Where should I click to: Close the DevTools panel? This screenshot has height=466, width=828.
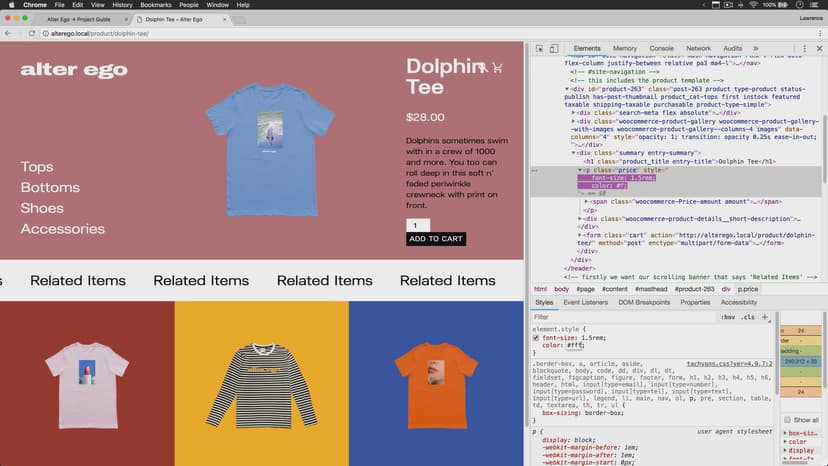[817, 48]
